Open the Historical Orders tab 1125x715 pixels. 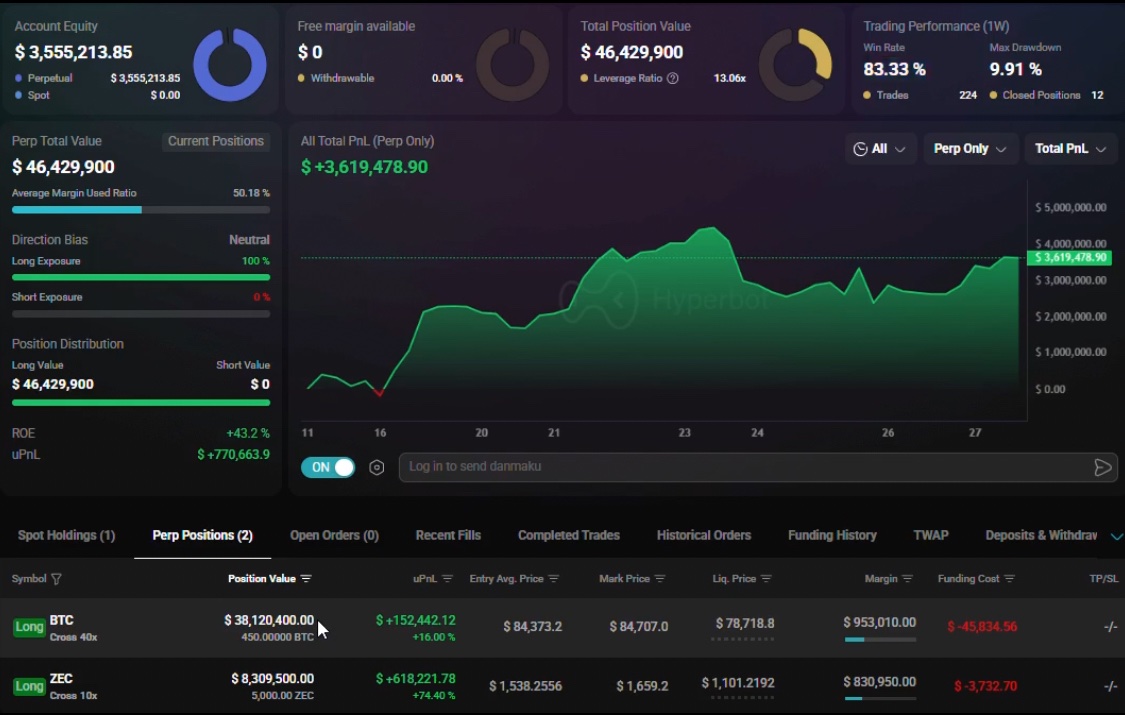[x=704, y=536]
